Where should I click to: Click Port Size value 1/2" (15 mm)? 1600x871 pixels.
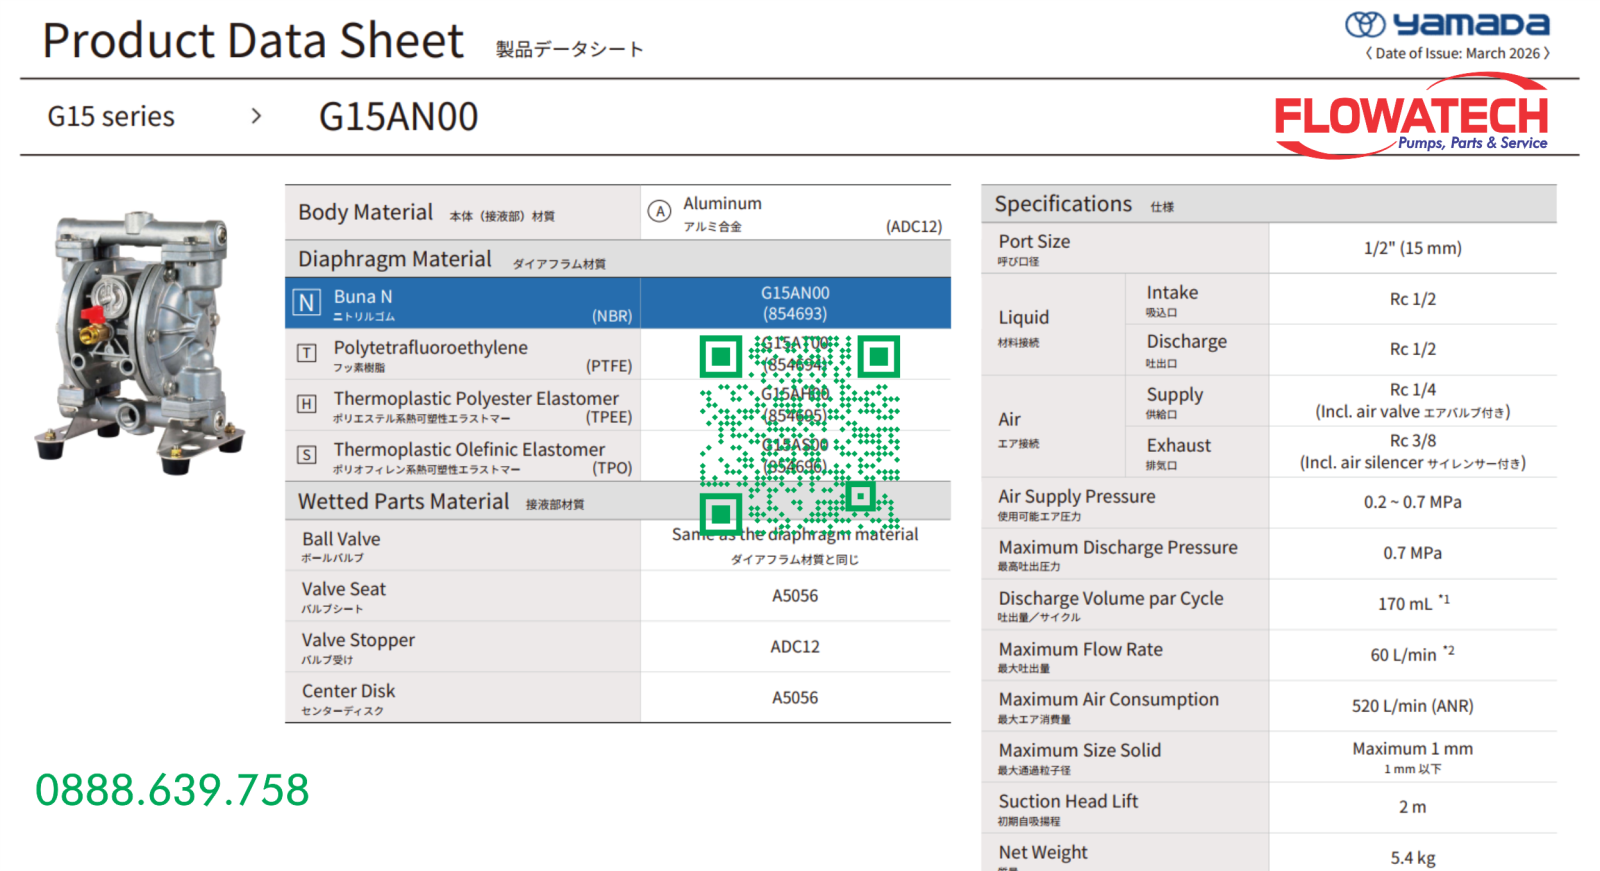pos(1412,248)
